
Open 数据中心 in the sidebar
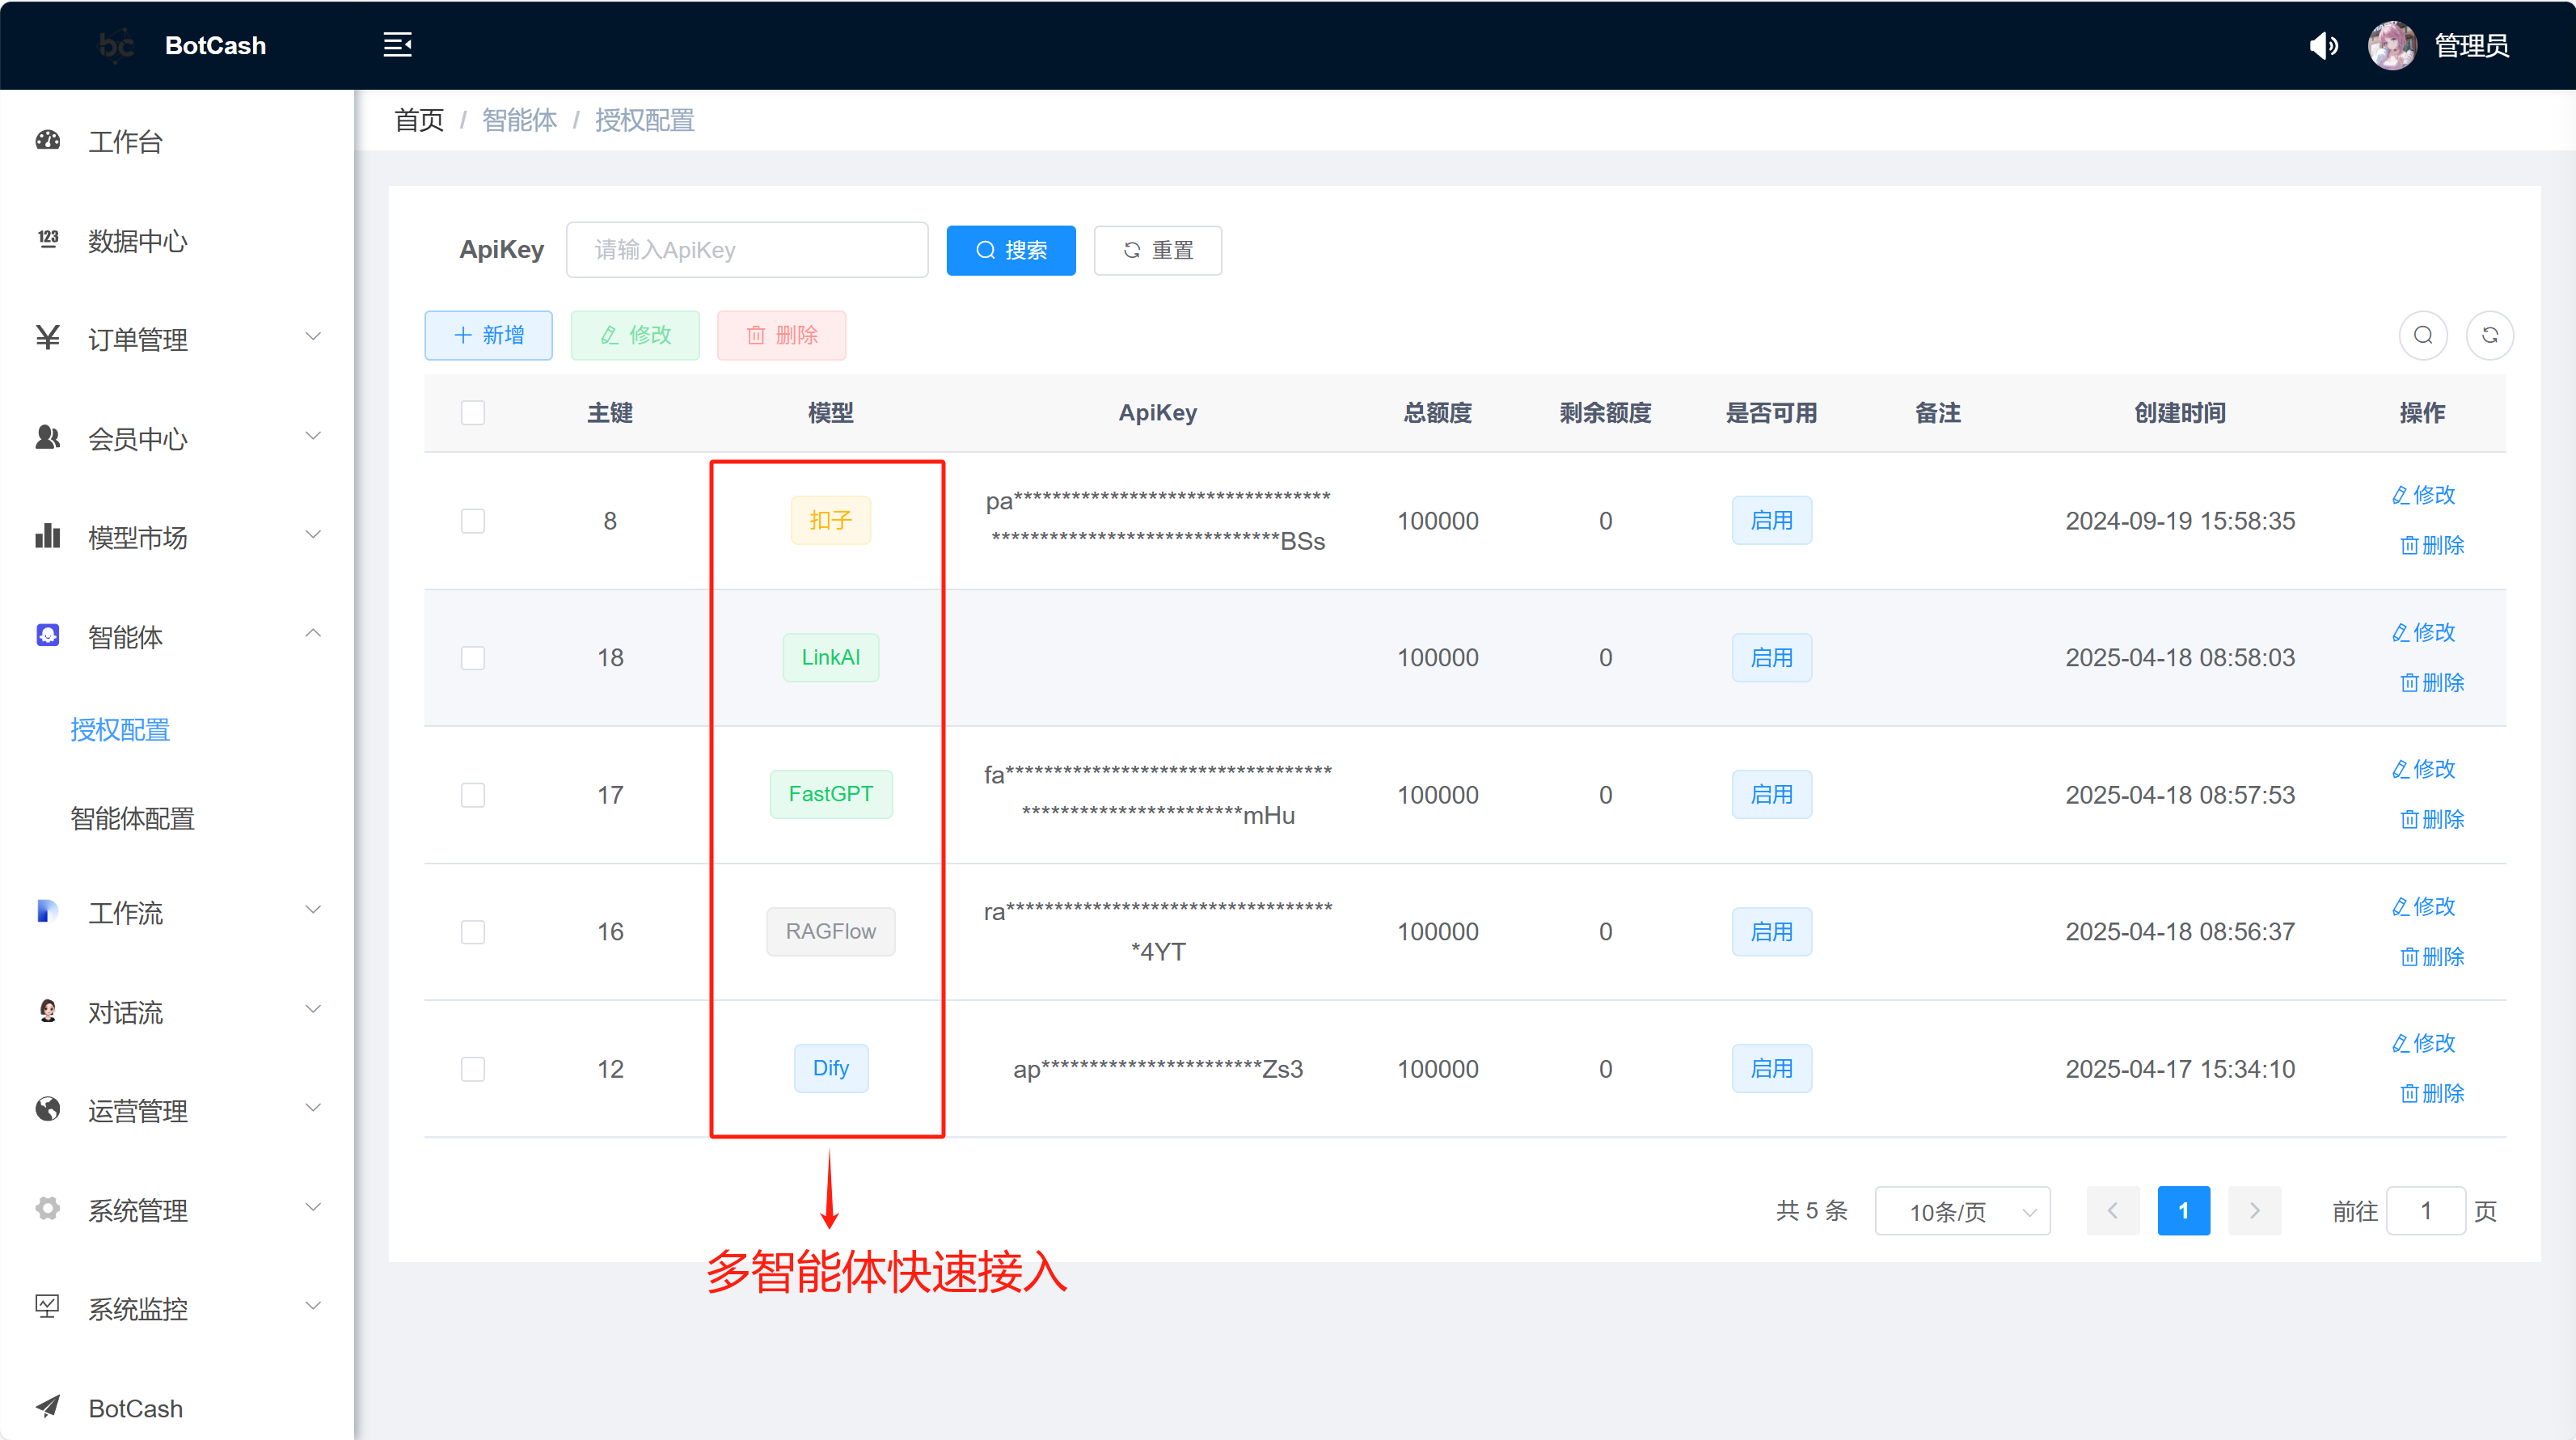(x=137, y=241)
